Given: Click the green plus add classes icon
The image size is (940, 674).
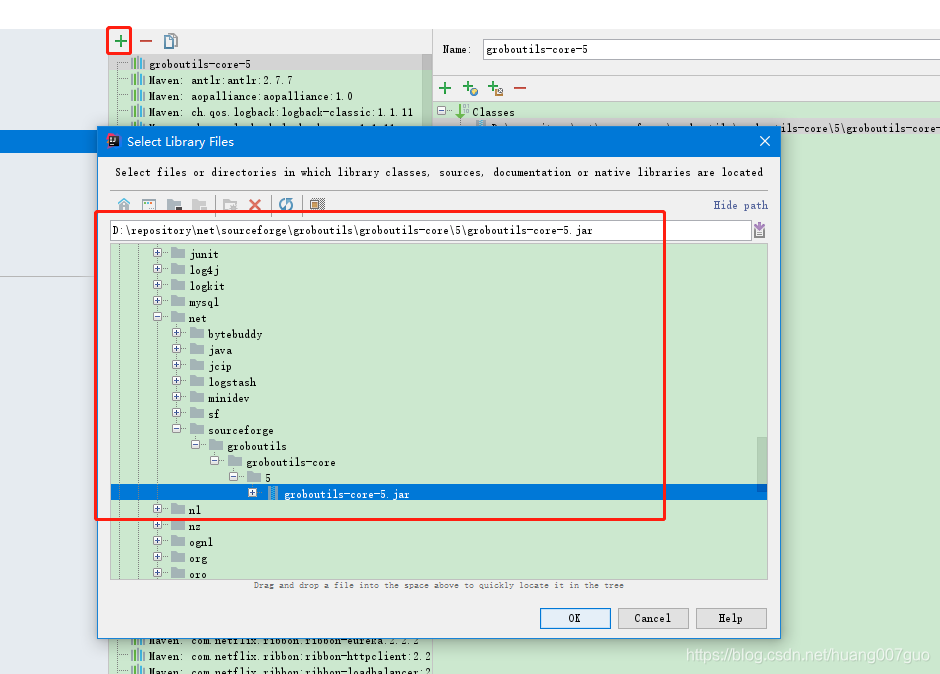Looking at the screenshot, I should click(445, 88).
